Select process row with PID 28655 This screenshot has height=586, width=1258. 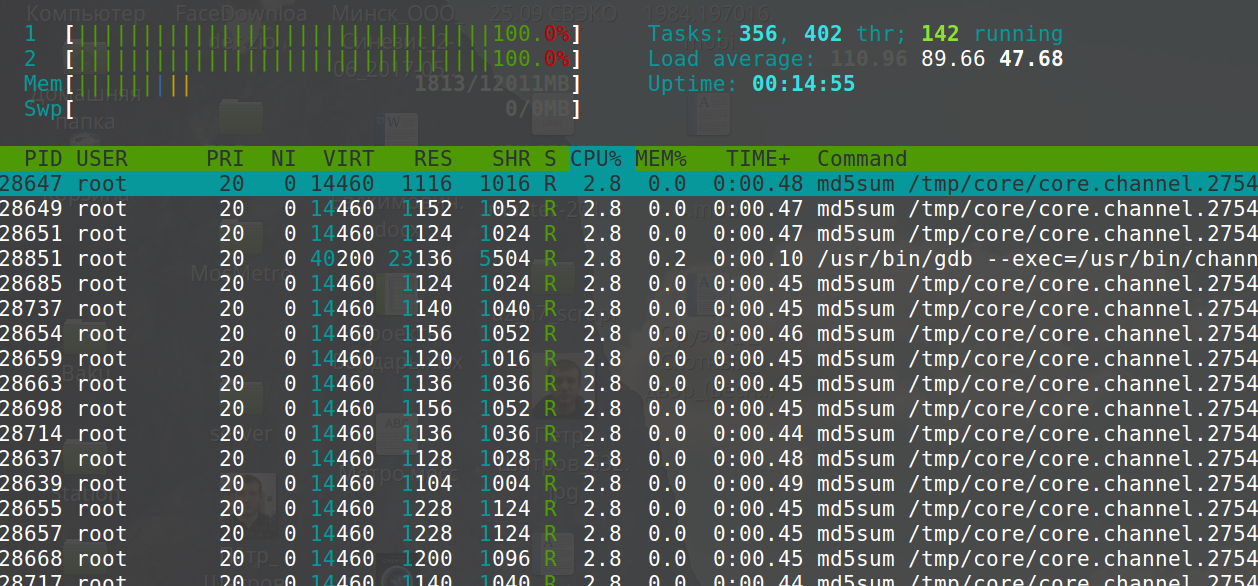(629, 509)
